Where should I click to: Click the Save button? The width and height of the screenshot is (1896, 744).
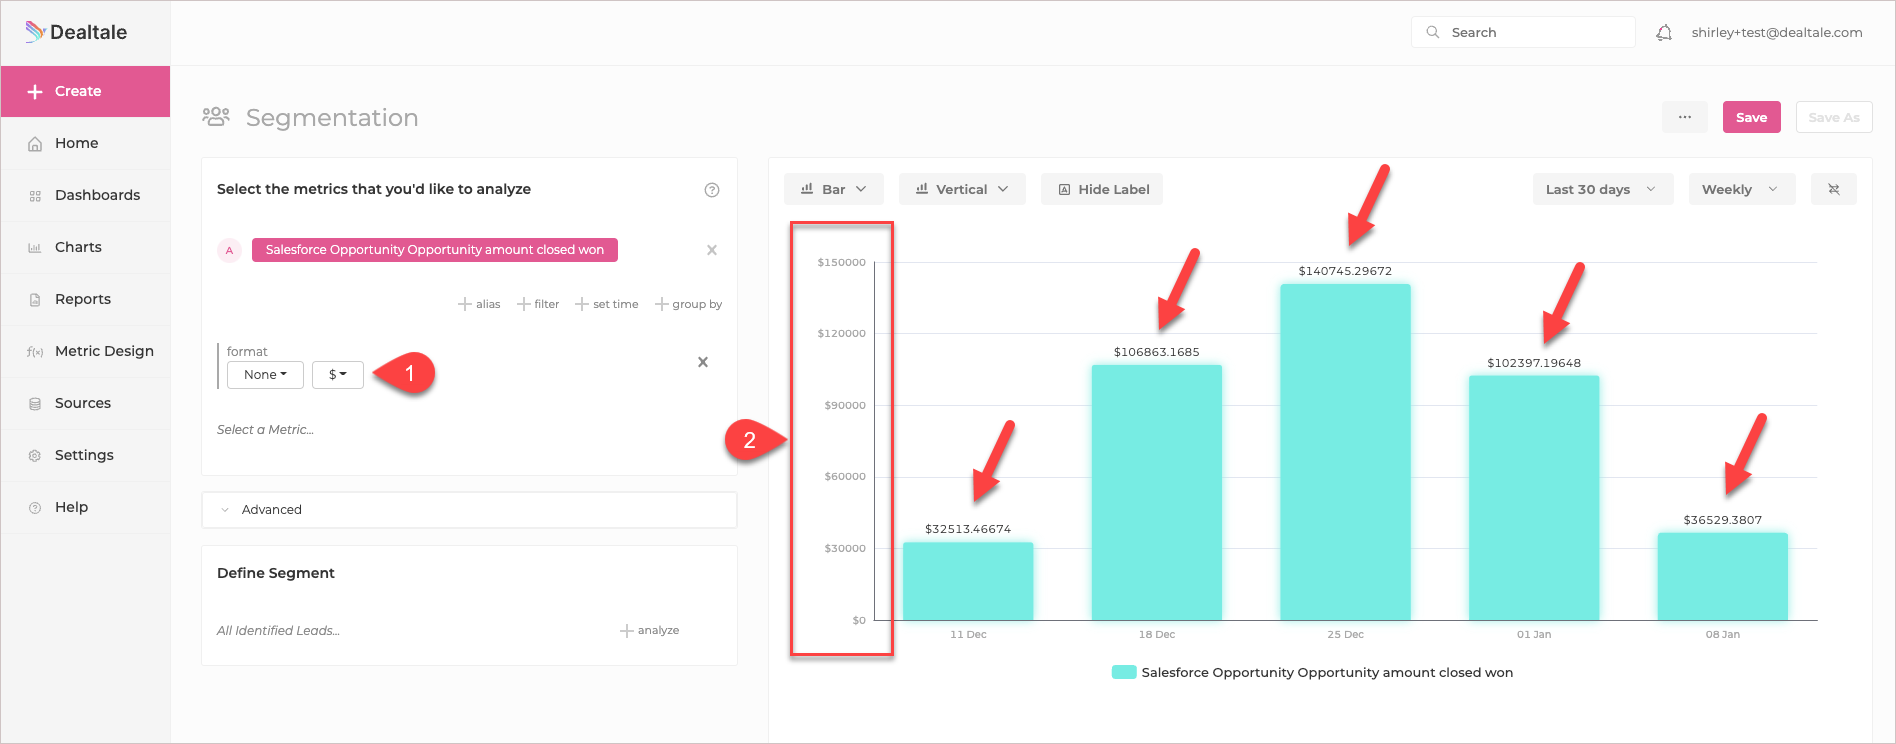click(1751, 117)
